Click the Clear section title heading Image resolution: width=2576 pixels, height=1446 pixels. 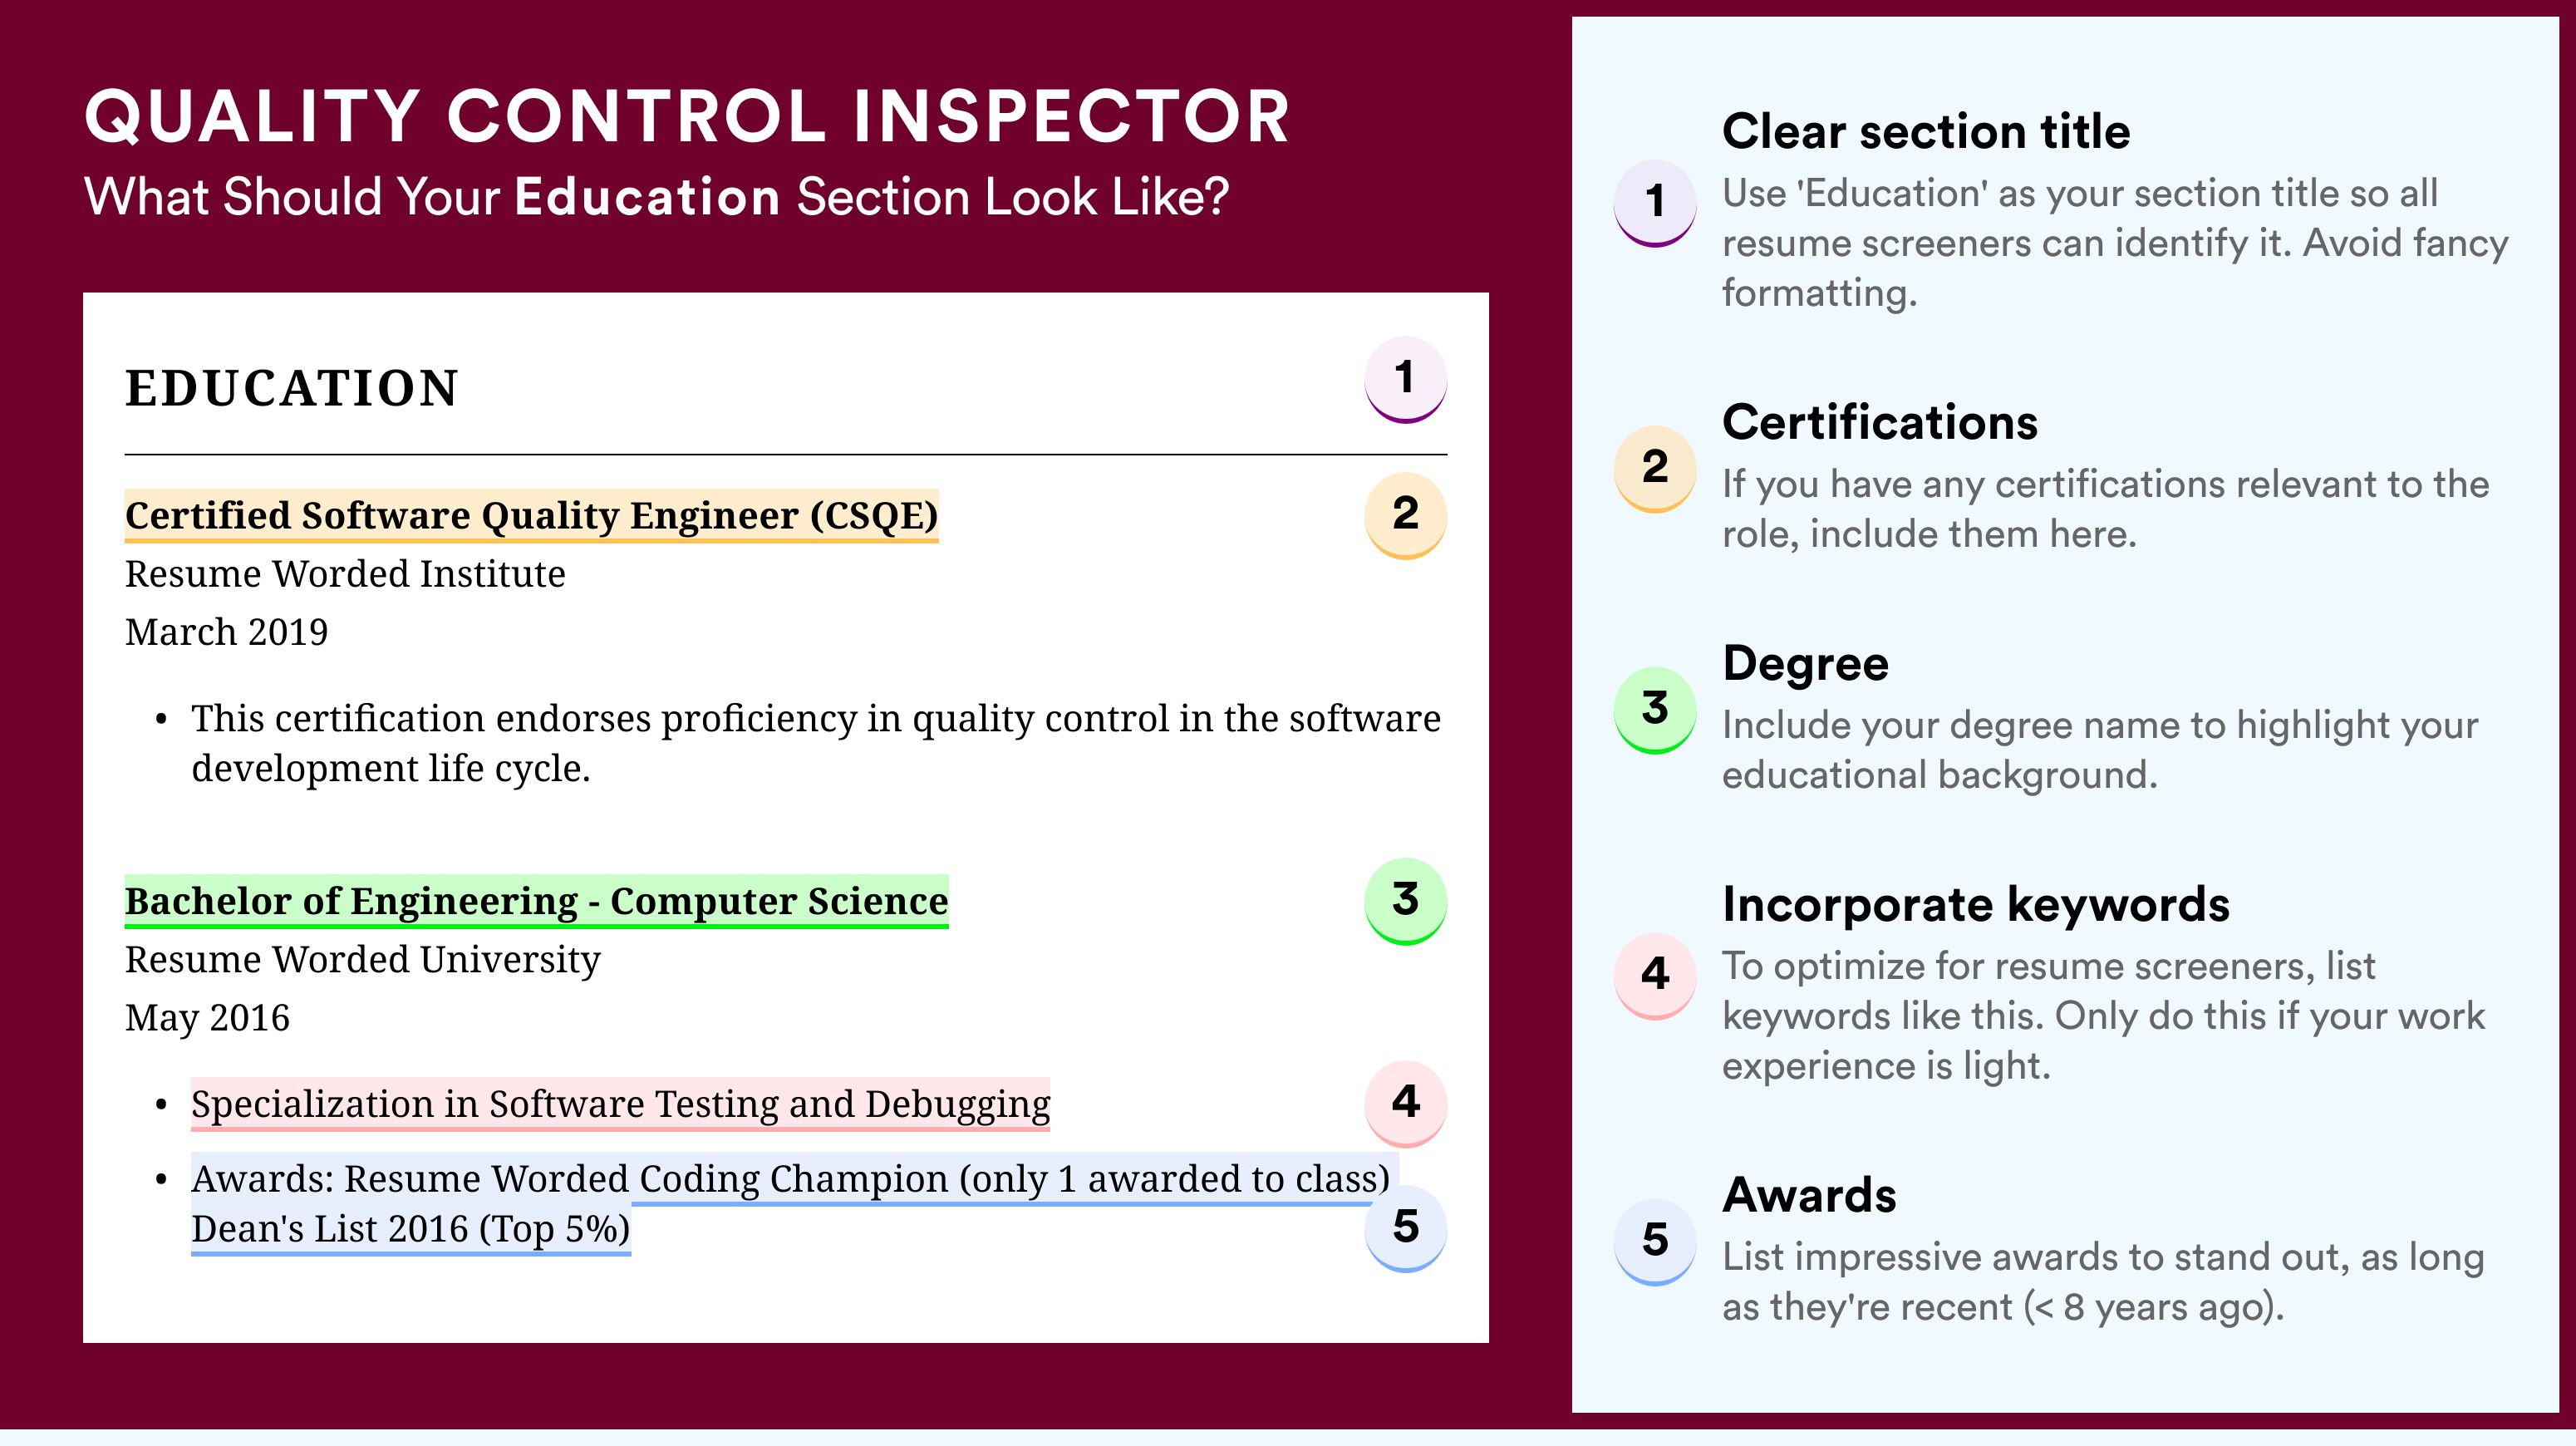pyautogui.click(x=1925, y=131)
